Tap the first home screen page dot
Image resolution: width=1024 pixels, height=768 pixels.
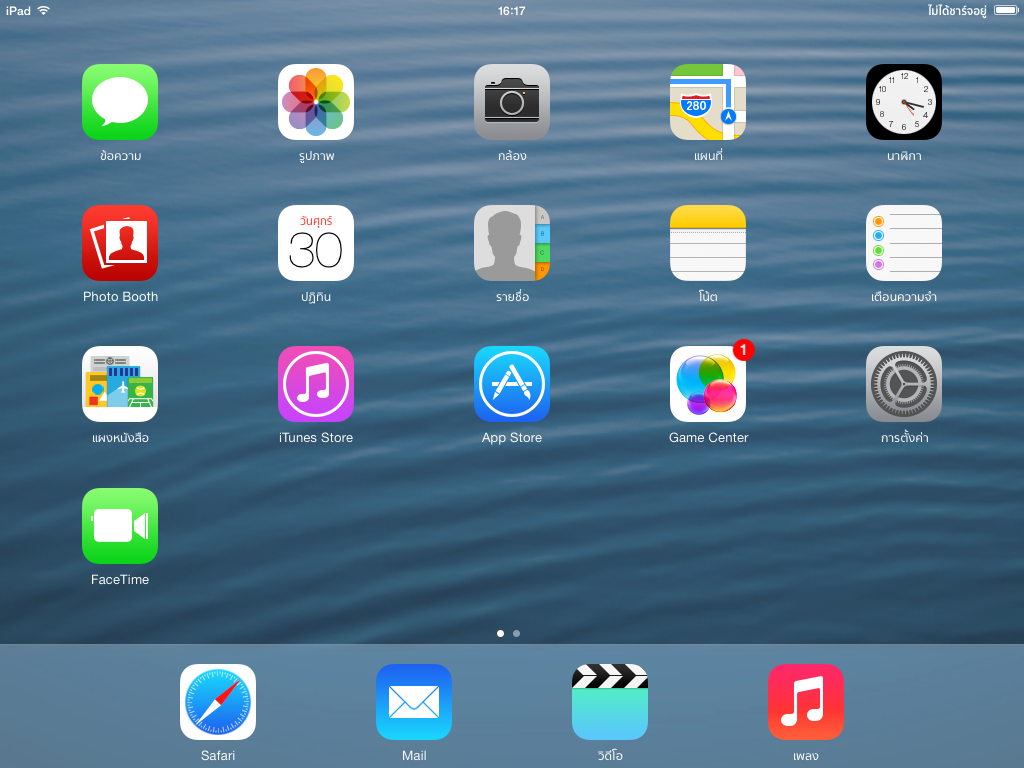[x=500, y=633]
